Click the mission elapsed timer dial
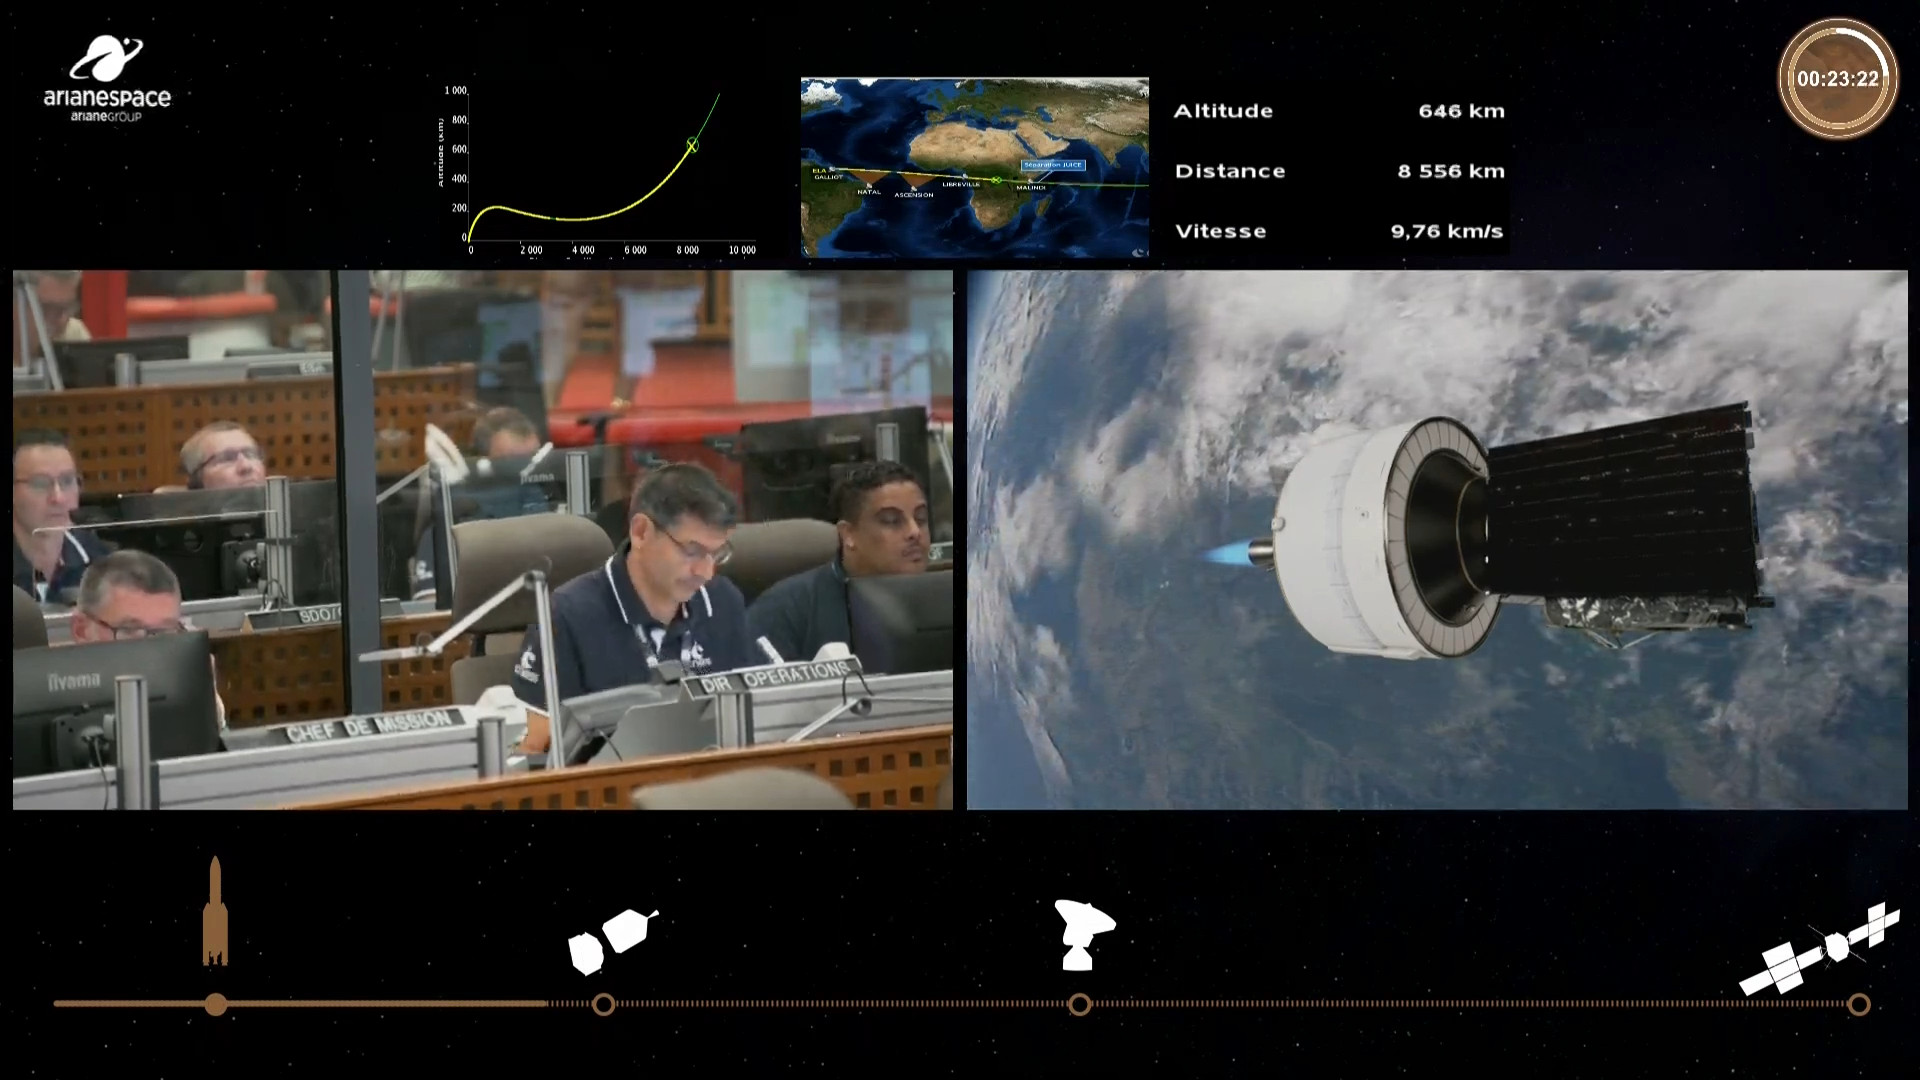This screenshot has width=1920, height=1080. [1837, 78]
